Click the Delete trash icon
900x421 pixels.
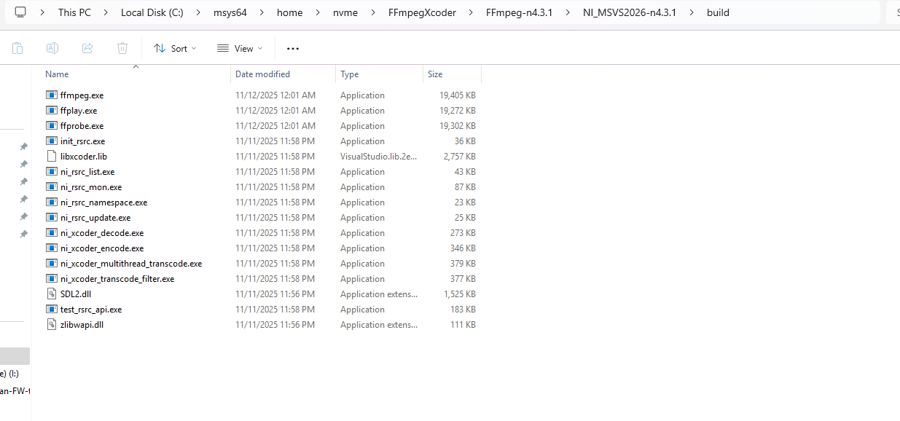pyautogui.click(x=122, y=48)
